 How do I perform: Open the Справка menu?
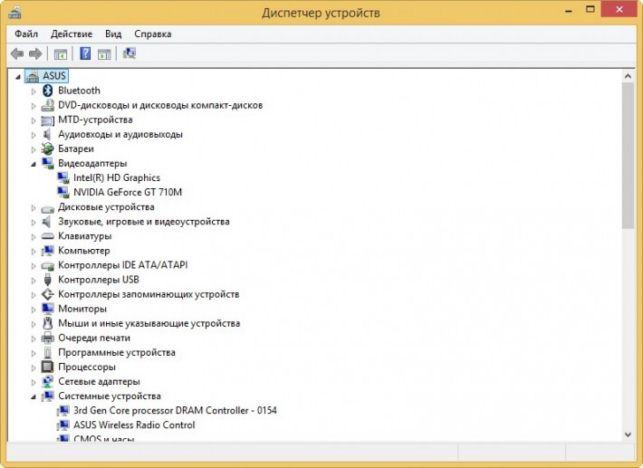point(153,34)
